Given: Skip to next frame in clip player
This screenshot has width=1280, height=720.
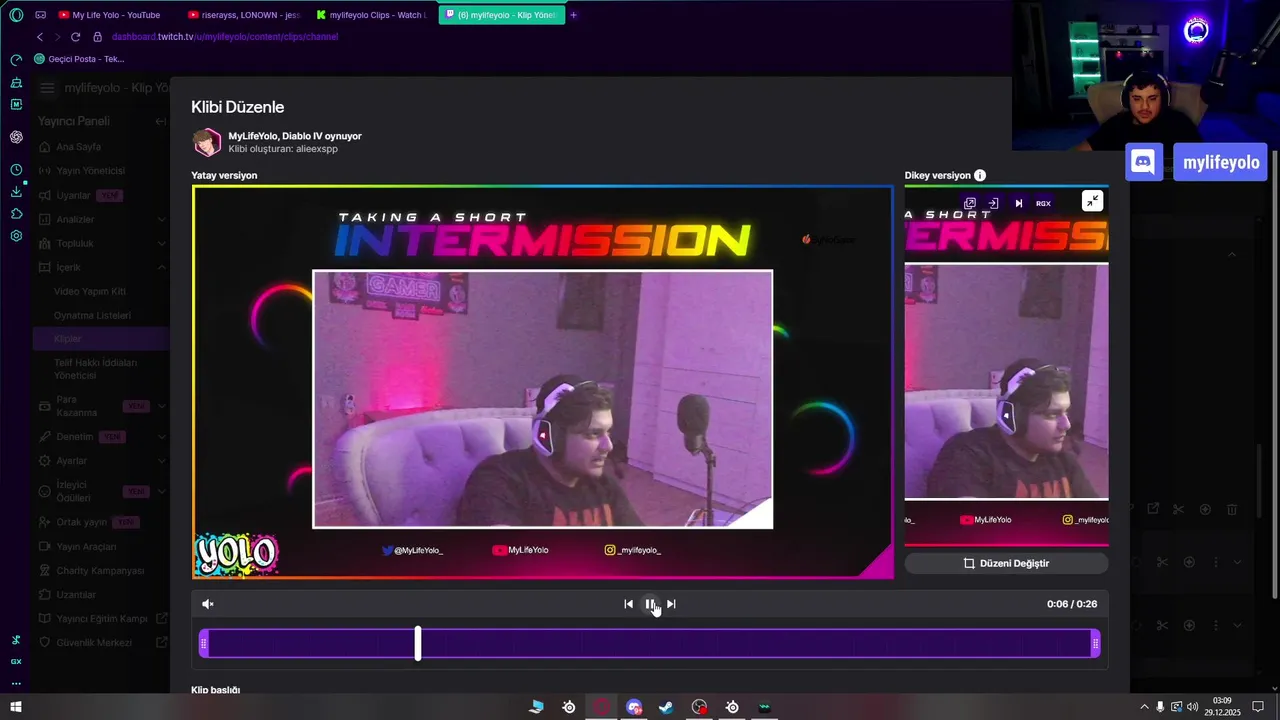Looking at the screenshot, I should pos(671,604).
